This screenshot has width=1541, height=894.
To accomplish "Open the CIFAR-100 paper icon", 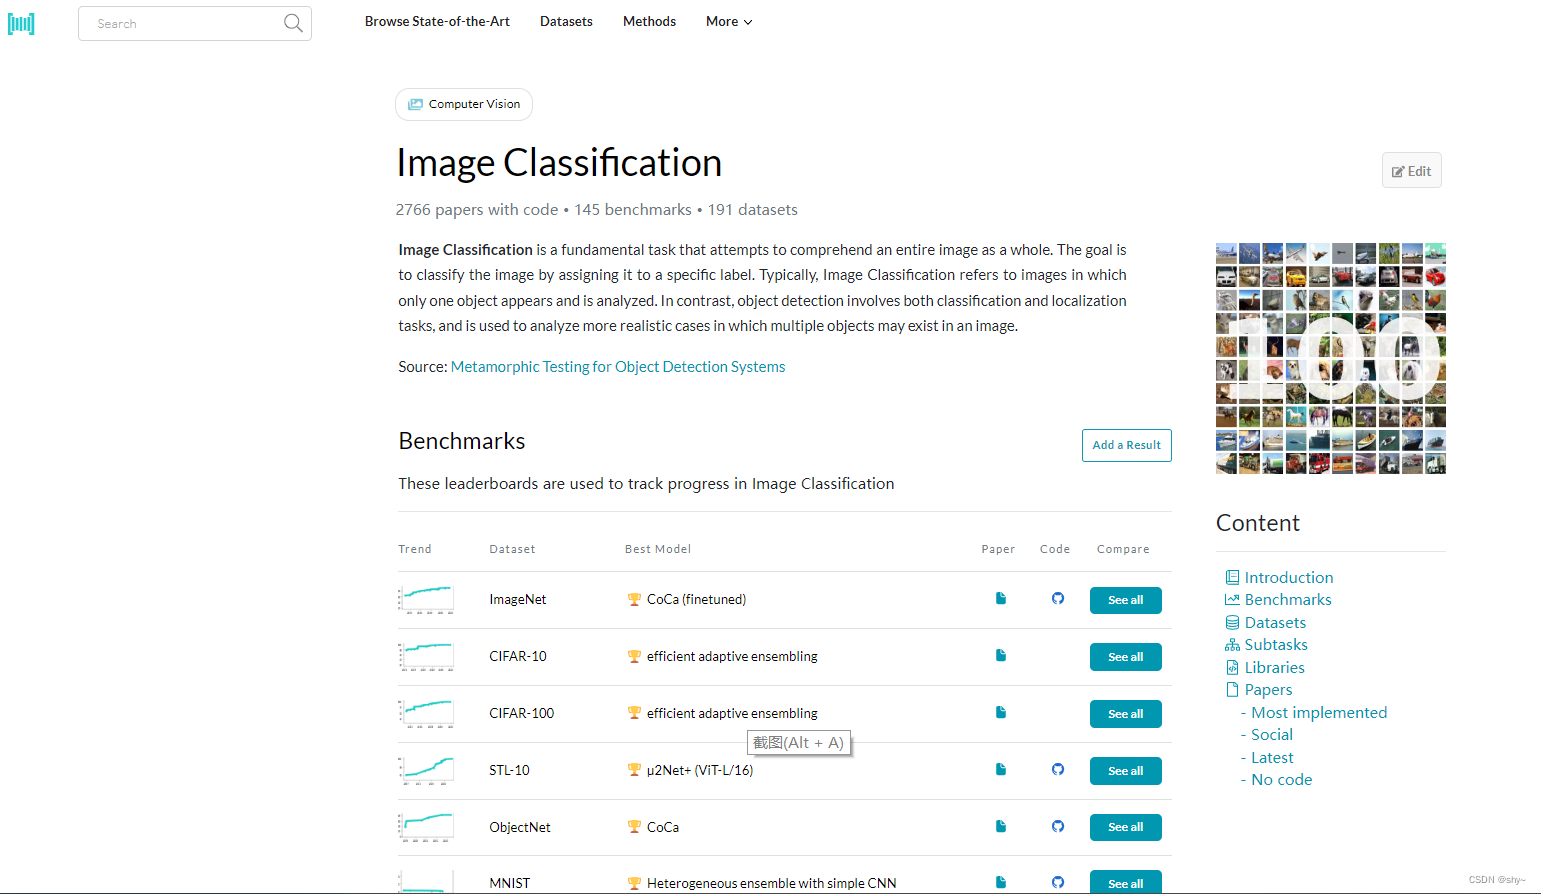I will (x=1001, y=712).
